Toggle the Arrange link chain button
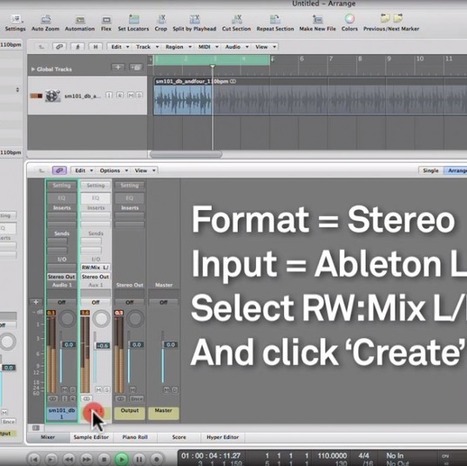This screenshot has width=467, height=466. click(x=59, y=47)
